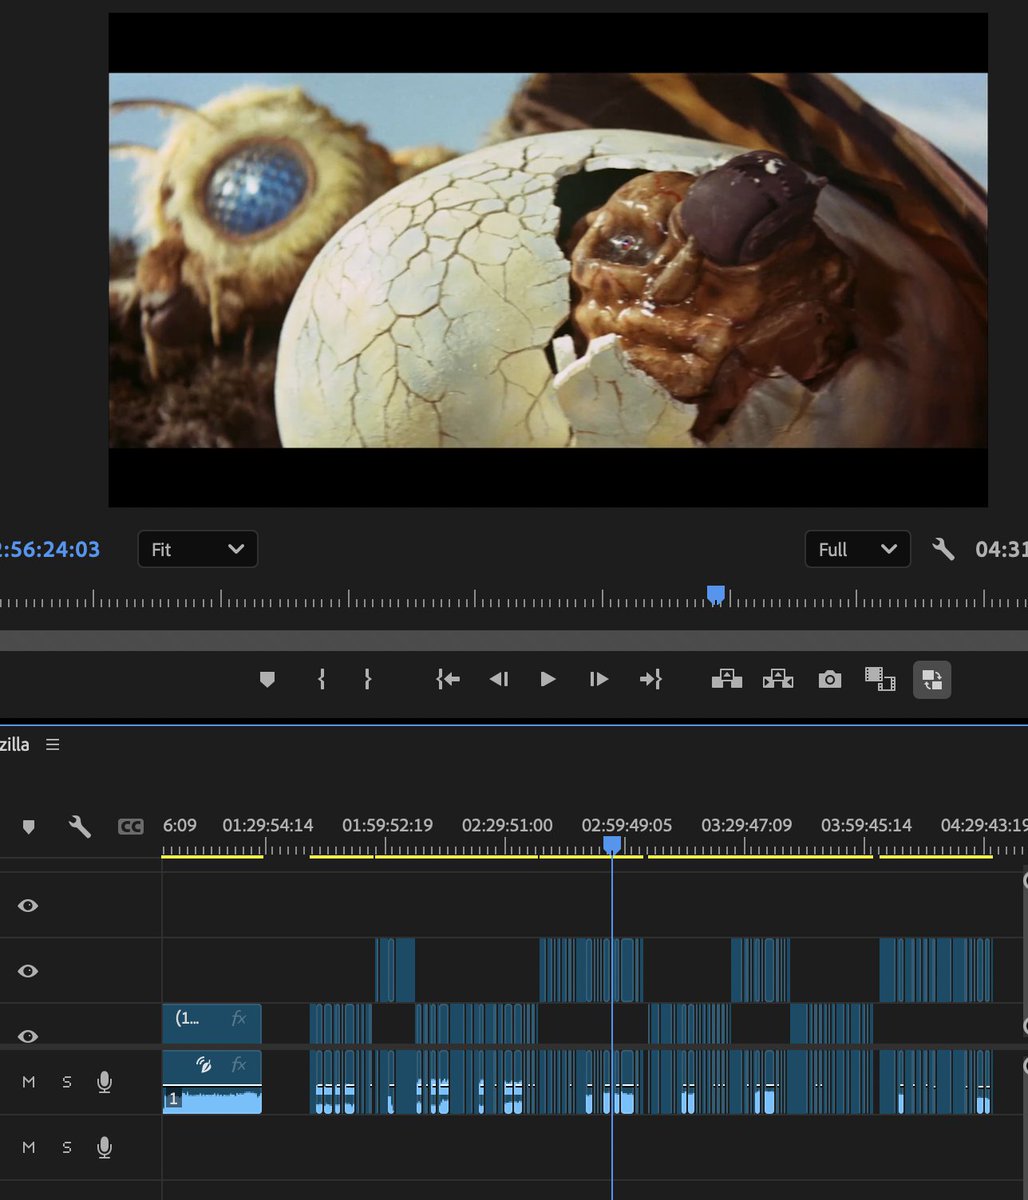This screenshot has height=1200, width=1028.
Task: Click the timeline playhead handle
Action: tap(612, 845)
